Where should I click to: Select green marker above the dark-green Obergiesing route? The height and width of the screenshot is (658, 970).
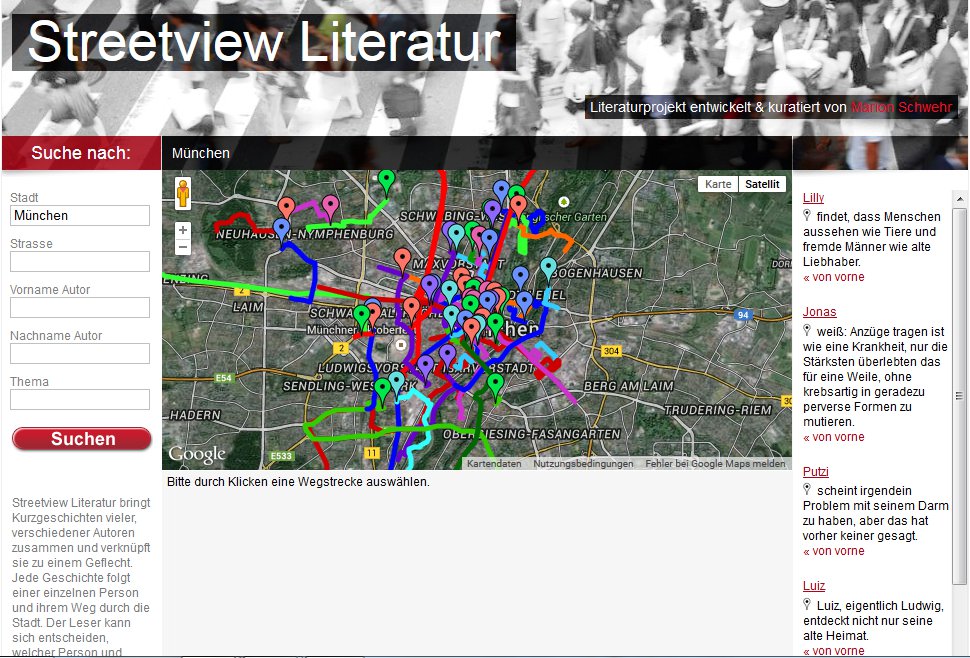point(495,387)
